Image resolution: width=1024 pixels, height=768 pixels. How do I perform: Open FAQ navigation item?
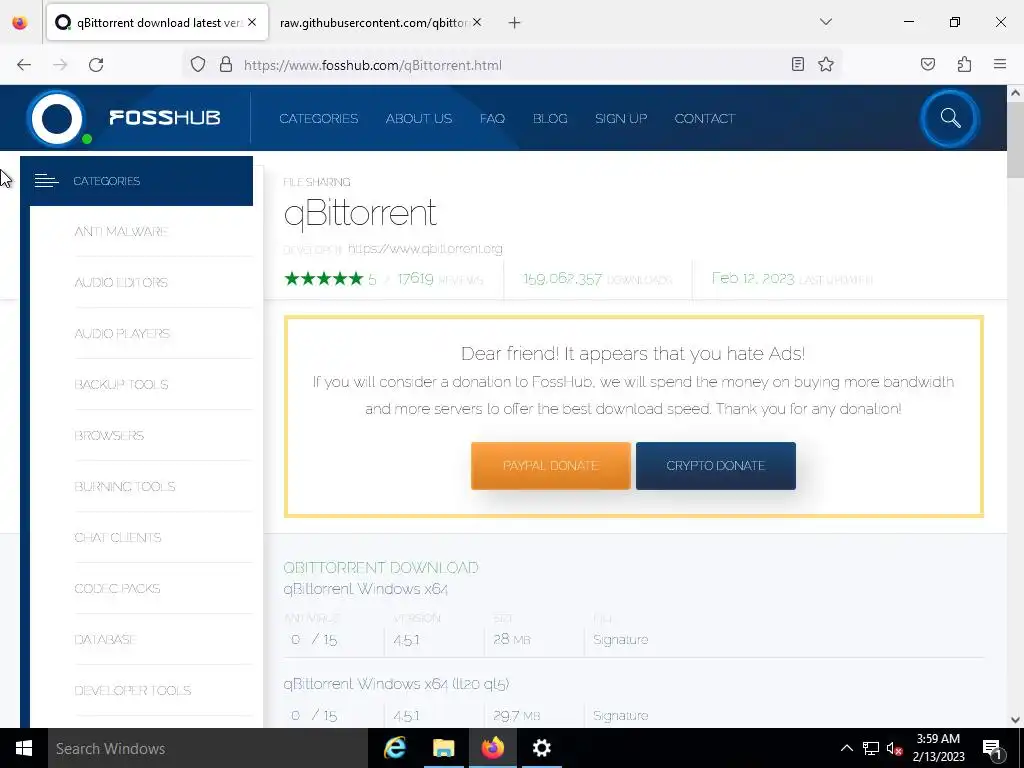(492, 119)
